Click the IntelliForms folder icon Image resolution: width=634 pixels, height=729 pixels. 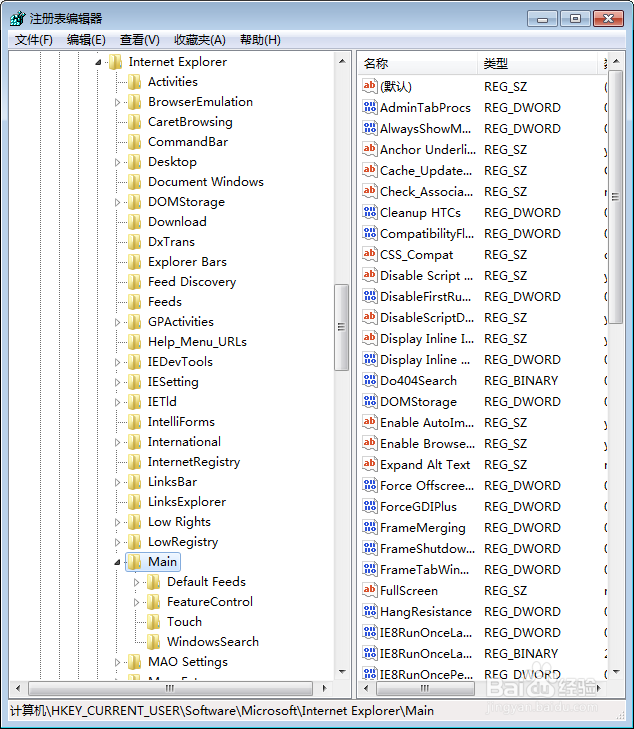(134, 422)
